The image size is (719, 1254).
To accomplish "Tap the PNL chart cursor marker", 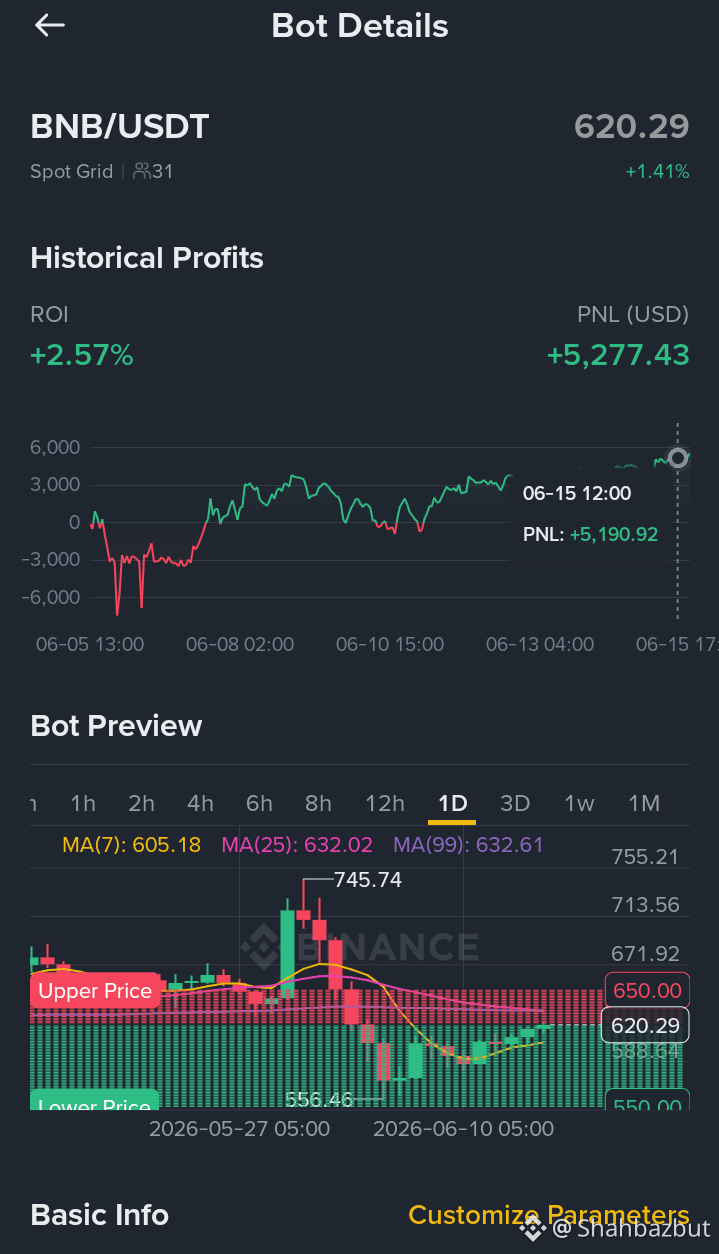I will (678, 458).
